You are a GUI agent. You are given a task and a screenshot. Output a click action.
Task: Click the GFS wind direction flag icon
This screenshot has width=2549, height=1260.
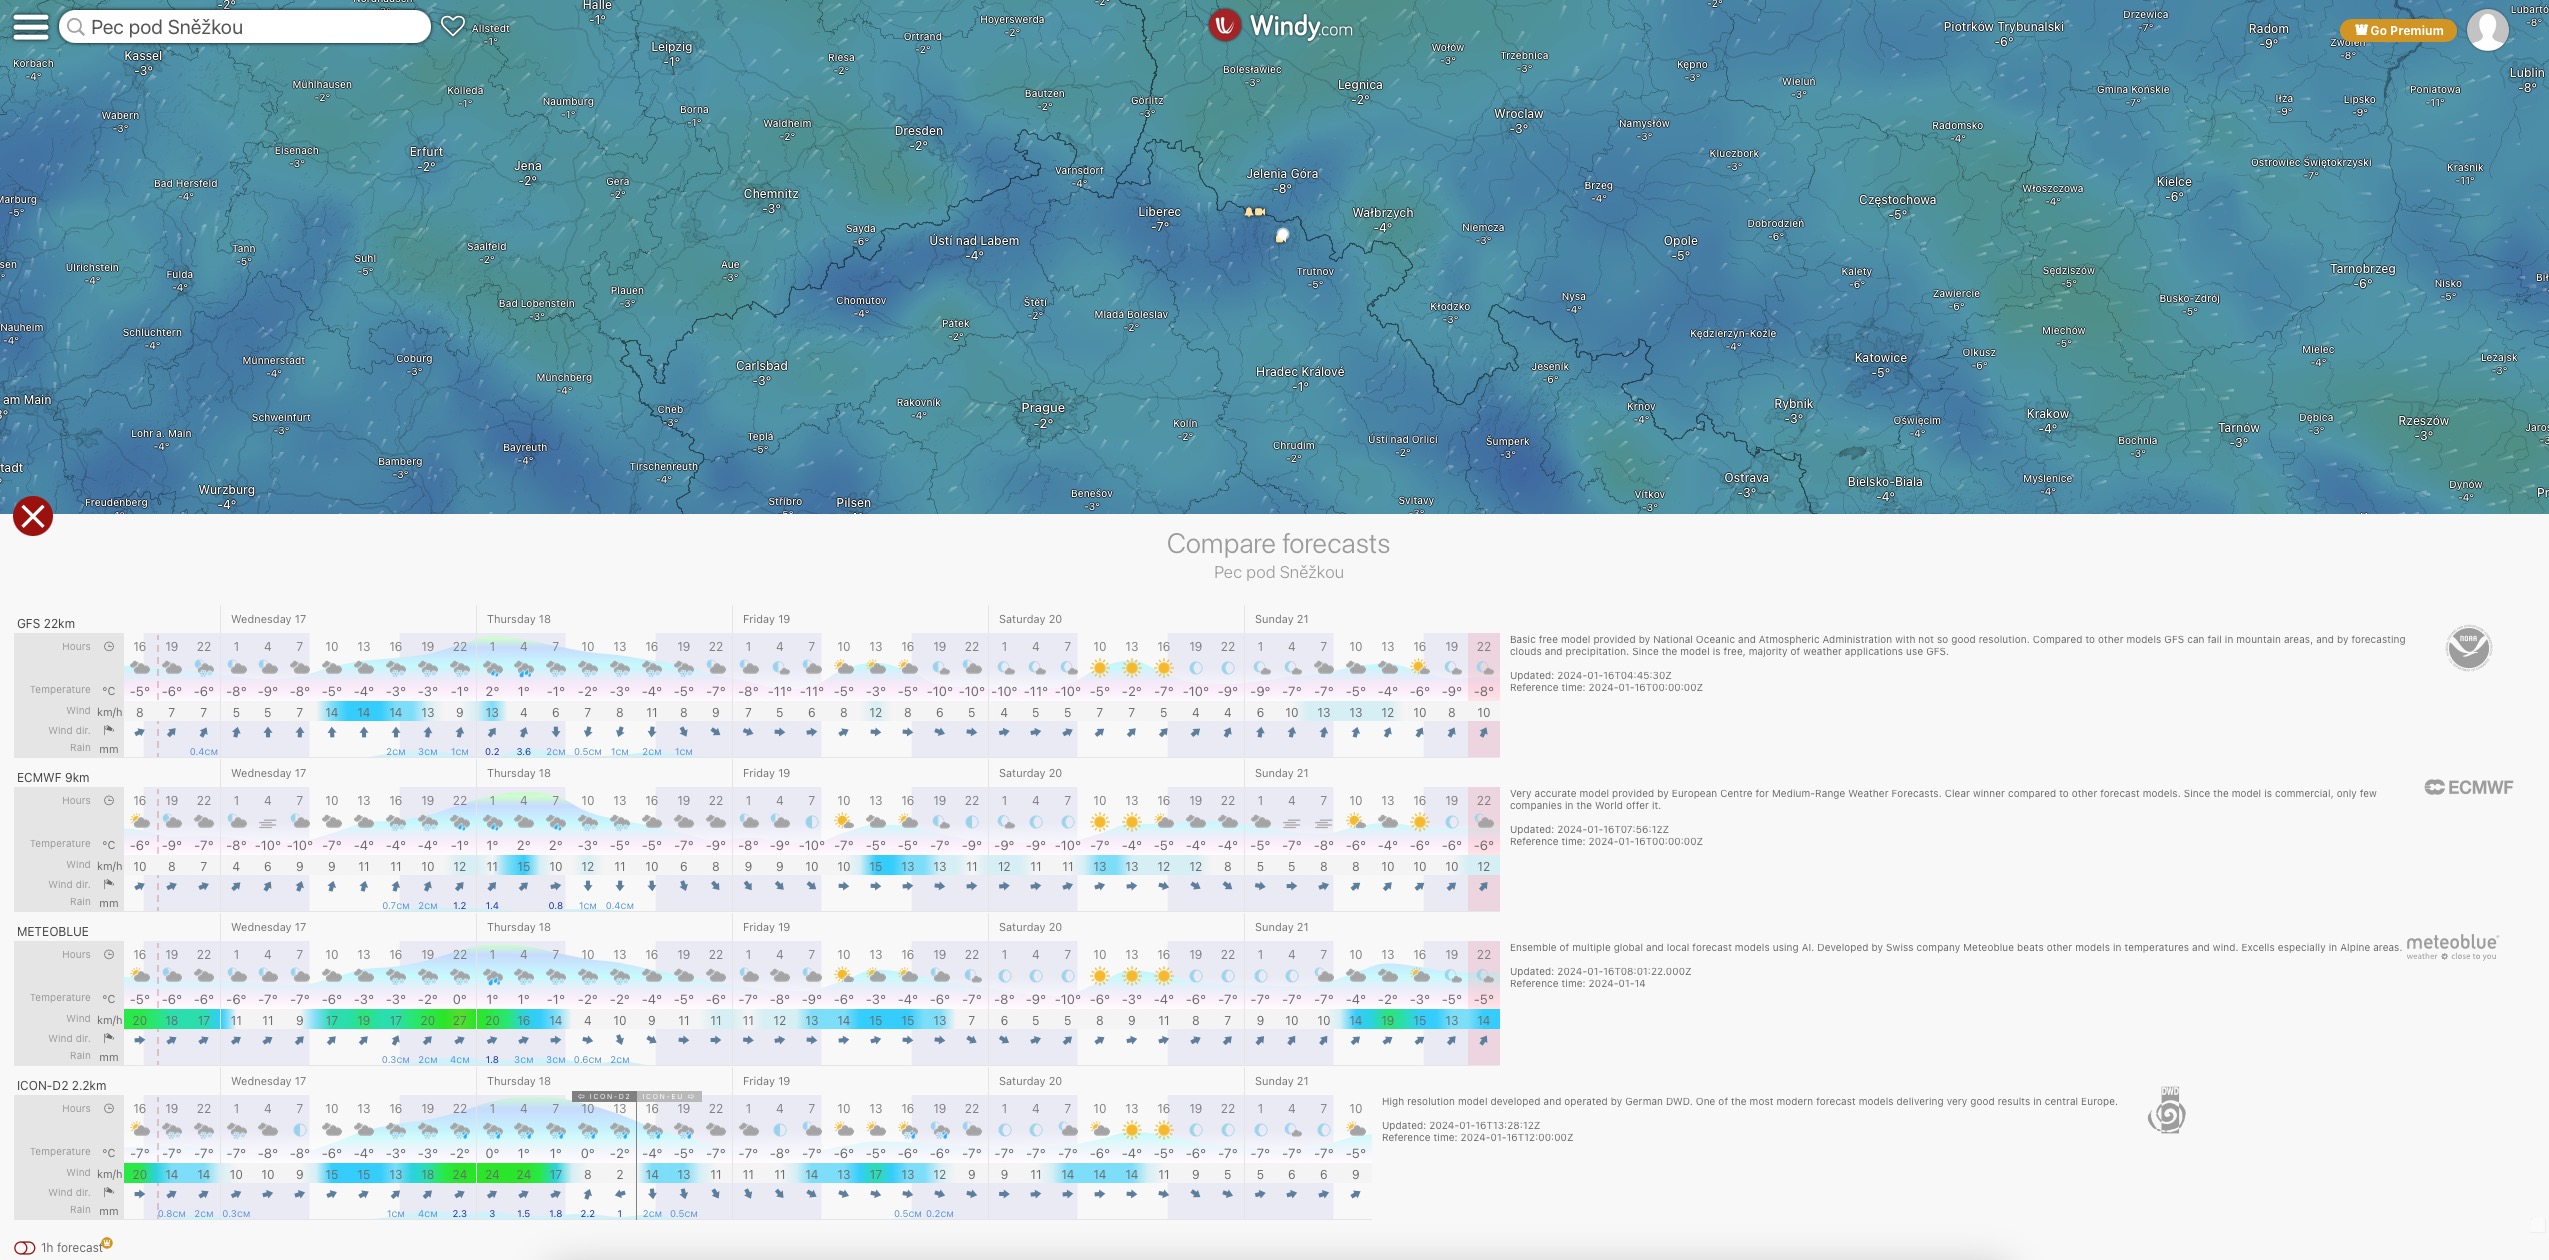(109, 730)
